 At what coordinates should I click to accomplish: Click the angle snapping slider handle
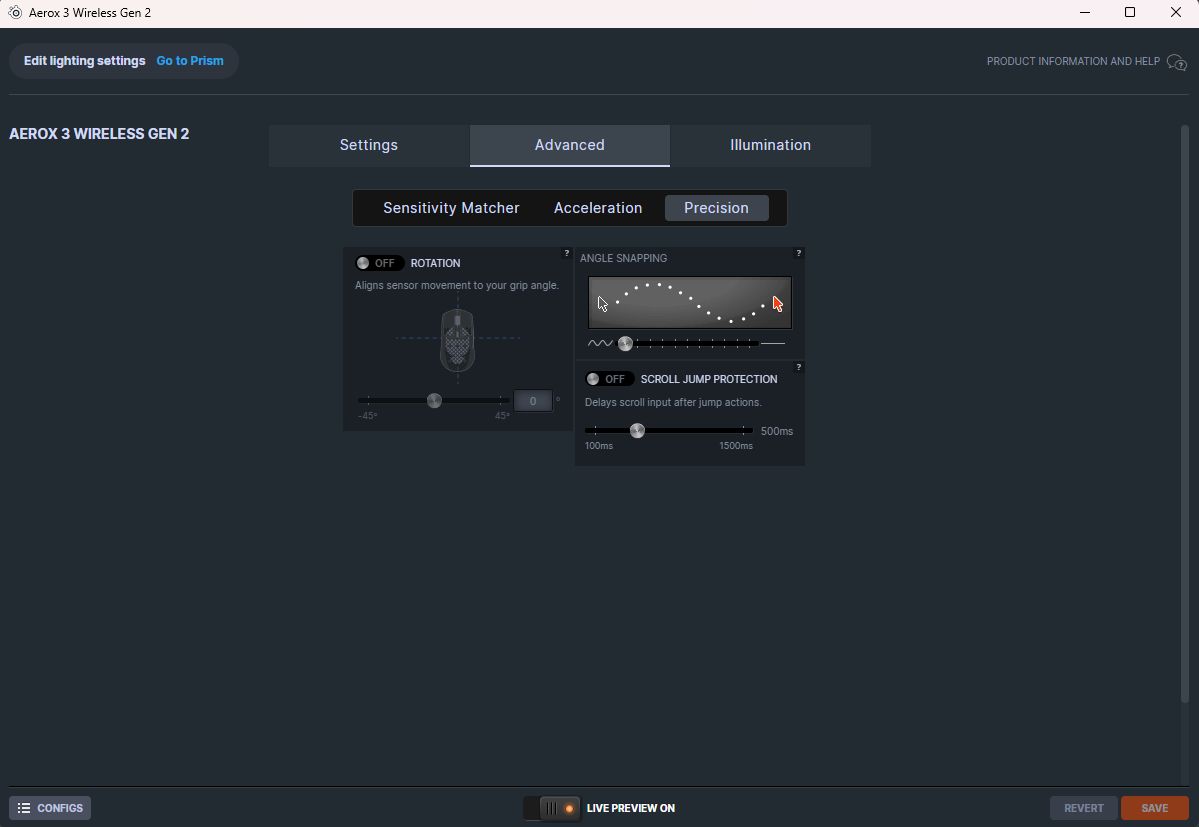point(625,344)
